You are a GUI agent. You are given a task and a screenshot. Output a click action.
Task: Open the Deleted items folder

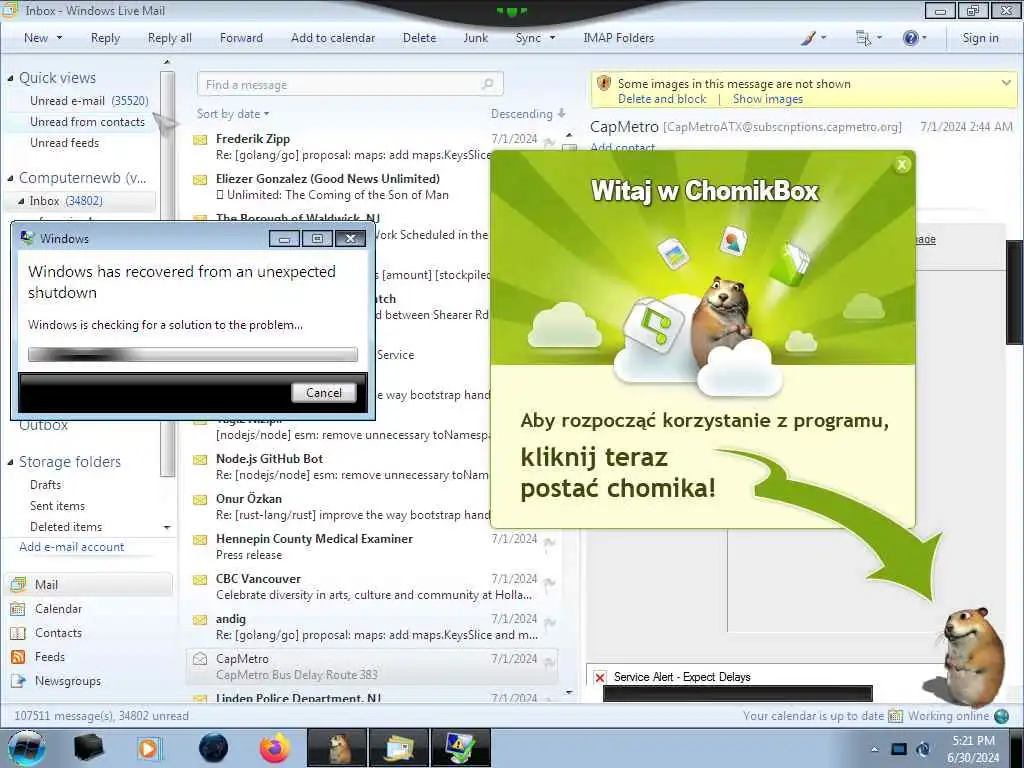click(x=66, y=527)
